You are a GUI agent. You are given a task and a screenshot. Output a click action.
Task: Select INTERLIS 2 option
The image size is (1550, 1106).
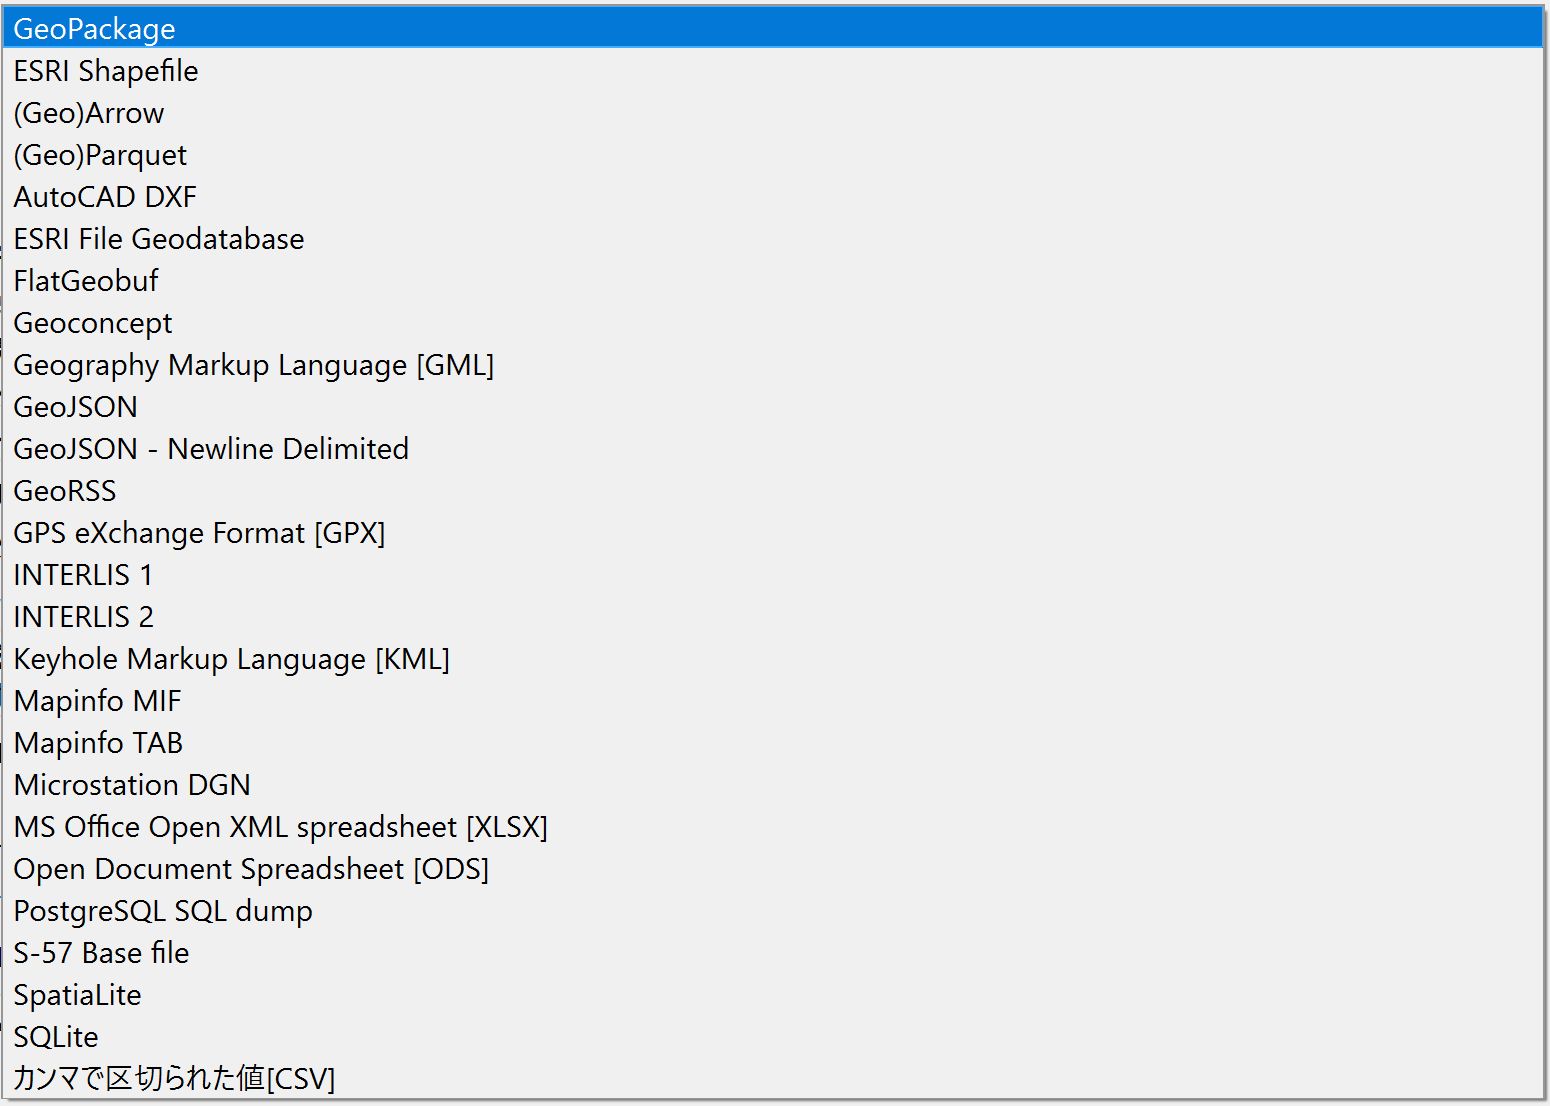pos(773,616)
